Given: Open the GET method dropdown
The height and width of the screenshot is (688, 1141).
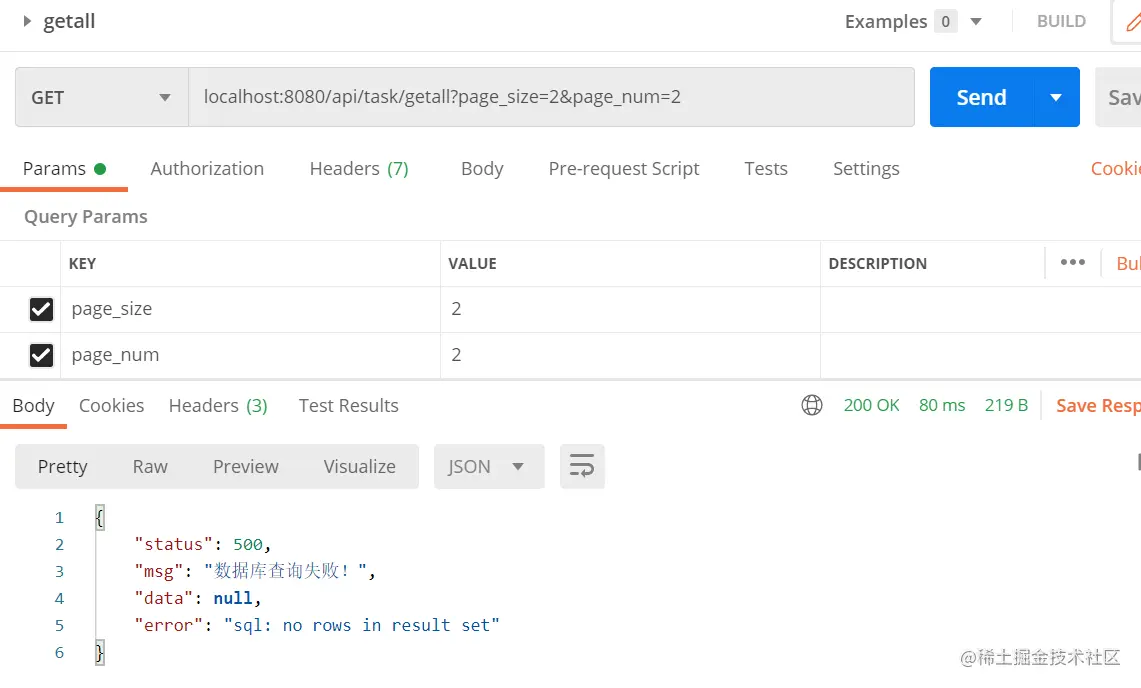Looking at the screenshot, I should (x=101, y=97).
